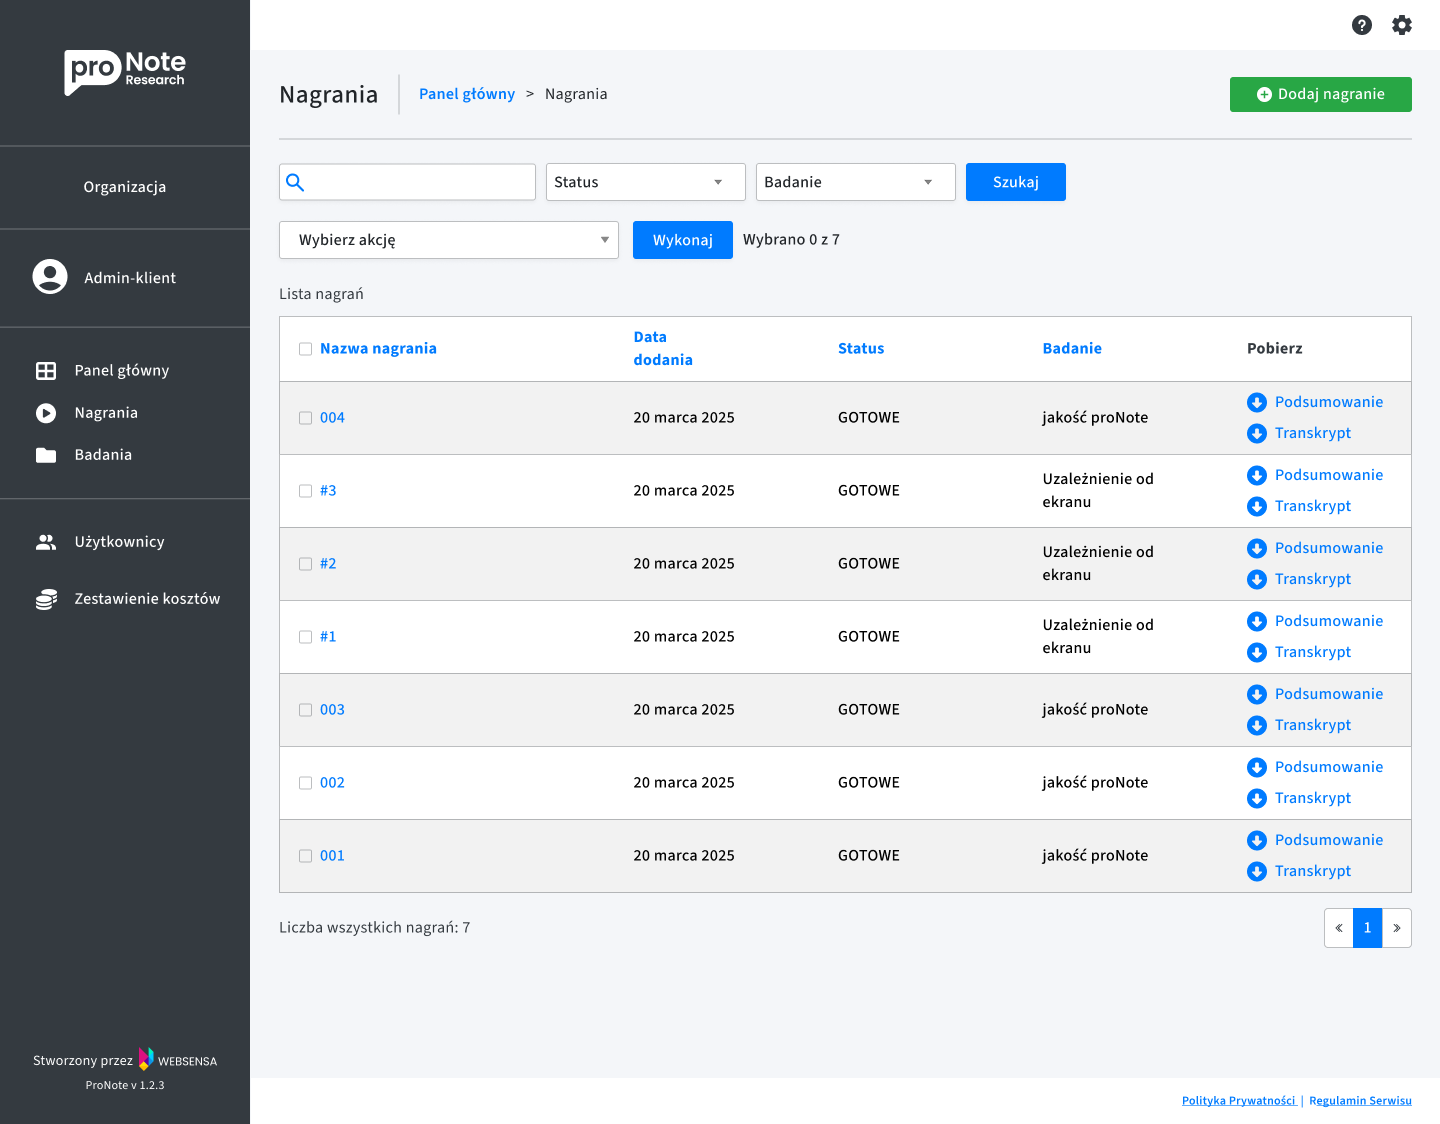Viewport: 1440px width, 1124px height.
Task: Click download icon for Podsumowanie of #2
Action: (x=1257, y=548)
